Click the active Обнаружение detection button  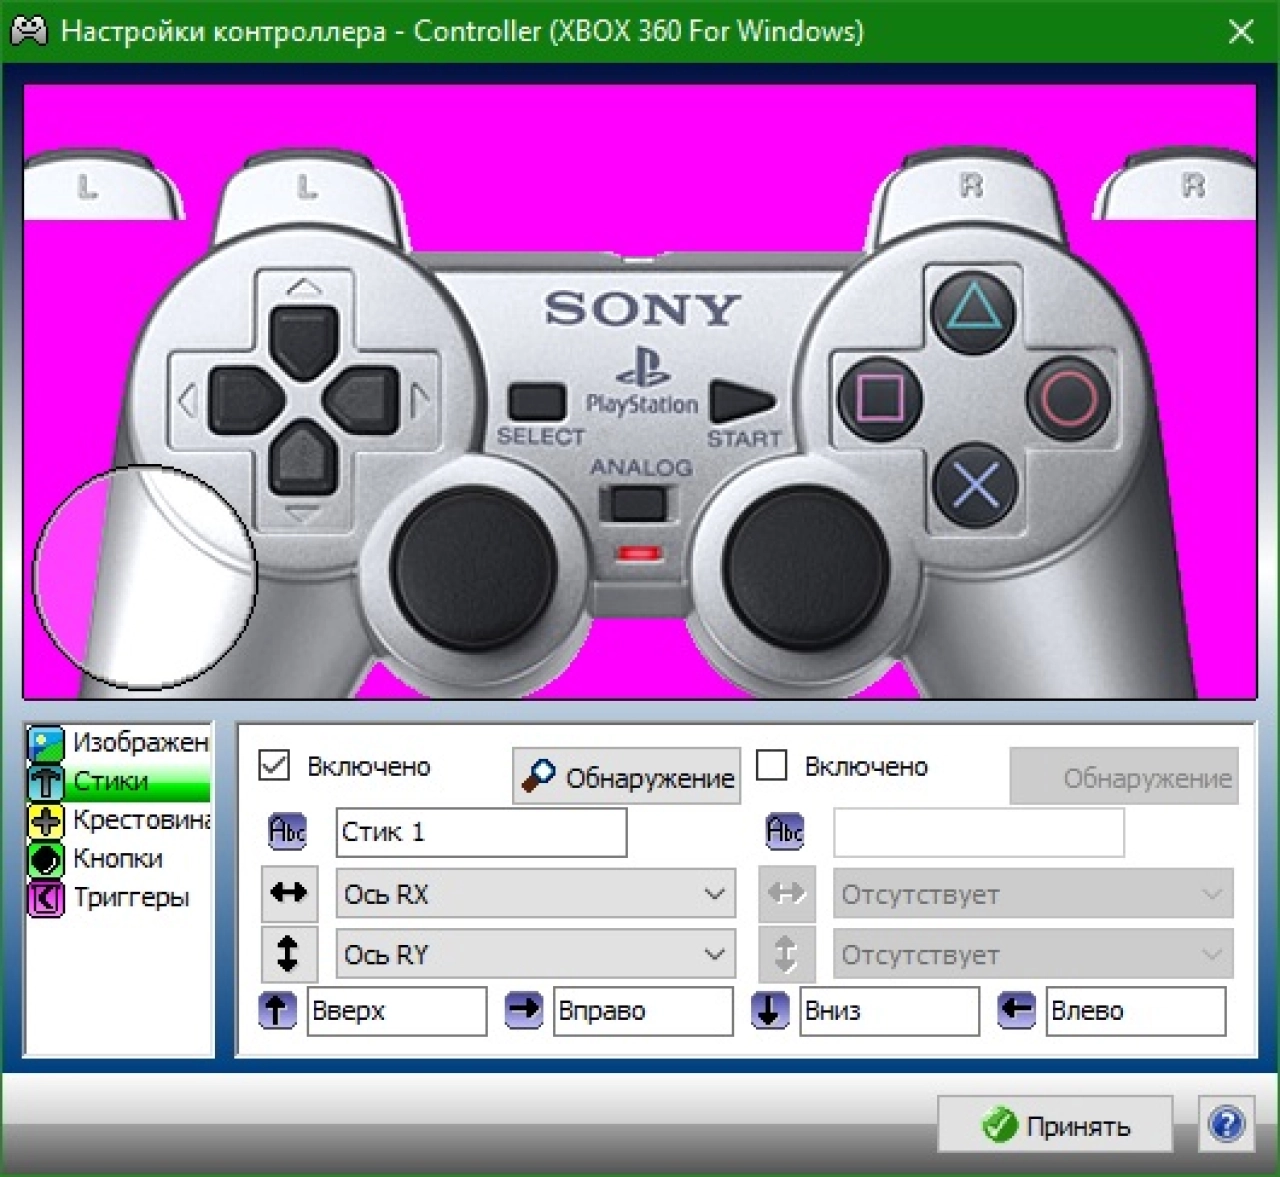click(x=627, y=776)
